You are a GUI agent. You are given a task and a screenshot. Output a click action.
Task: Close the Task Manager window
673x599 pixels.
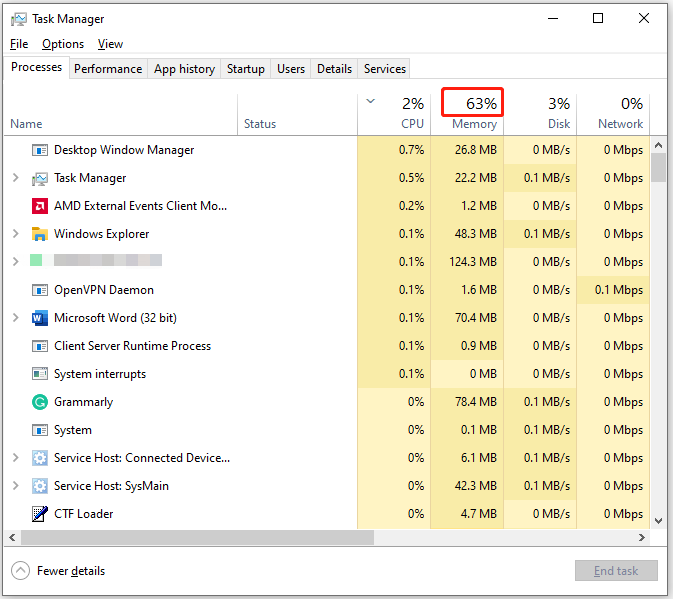(x=644, y=18)
